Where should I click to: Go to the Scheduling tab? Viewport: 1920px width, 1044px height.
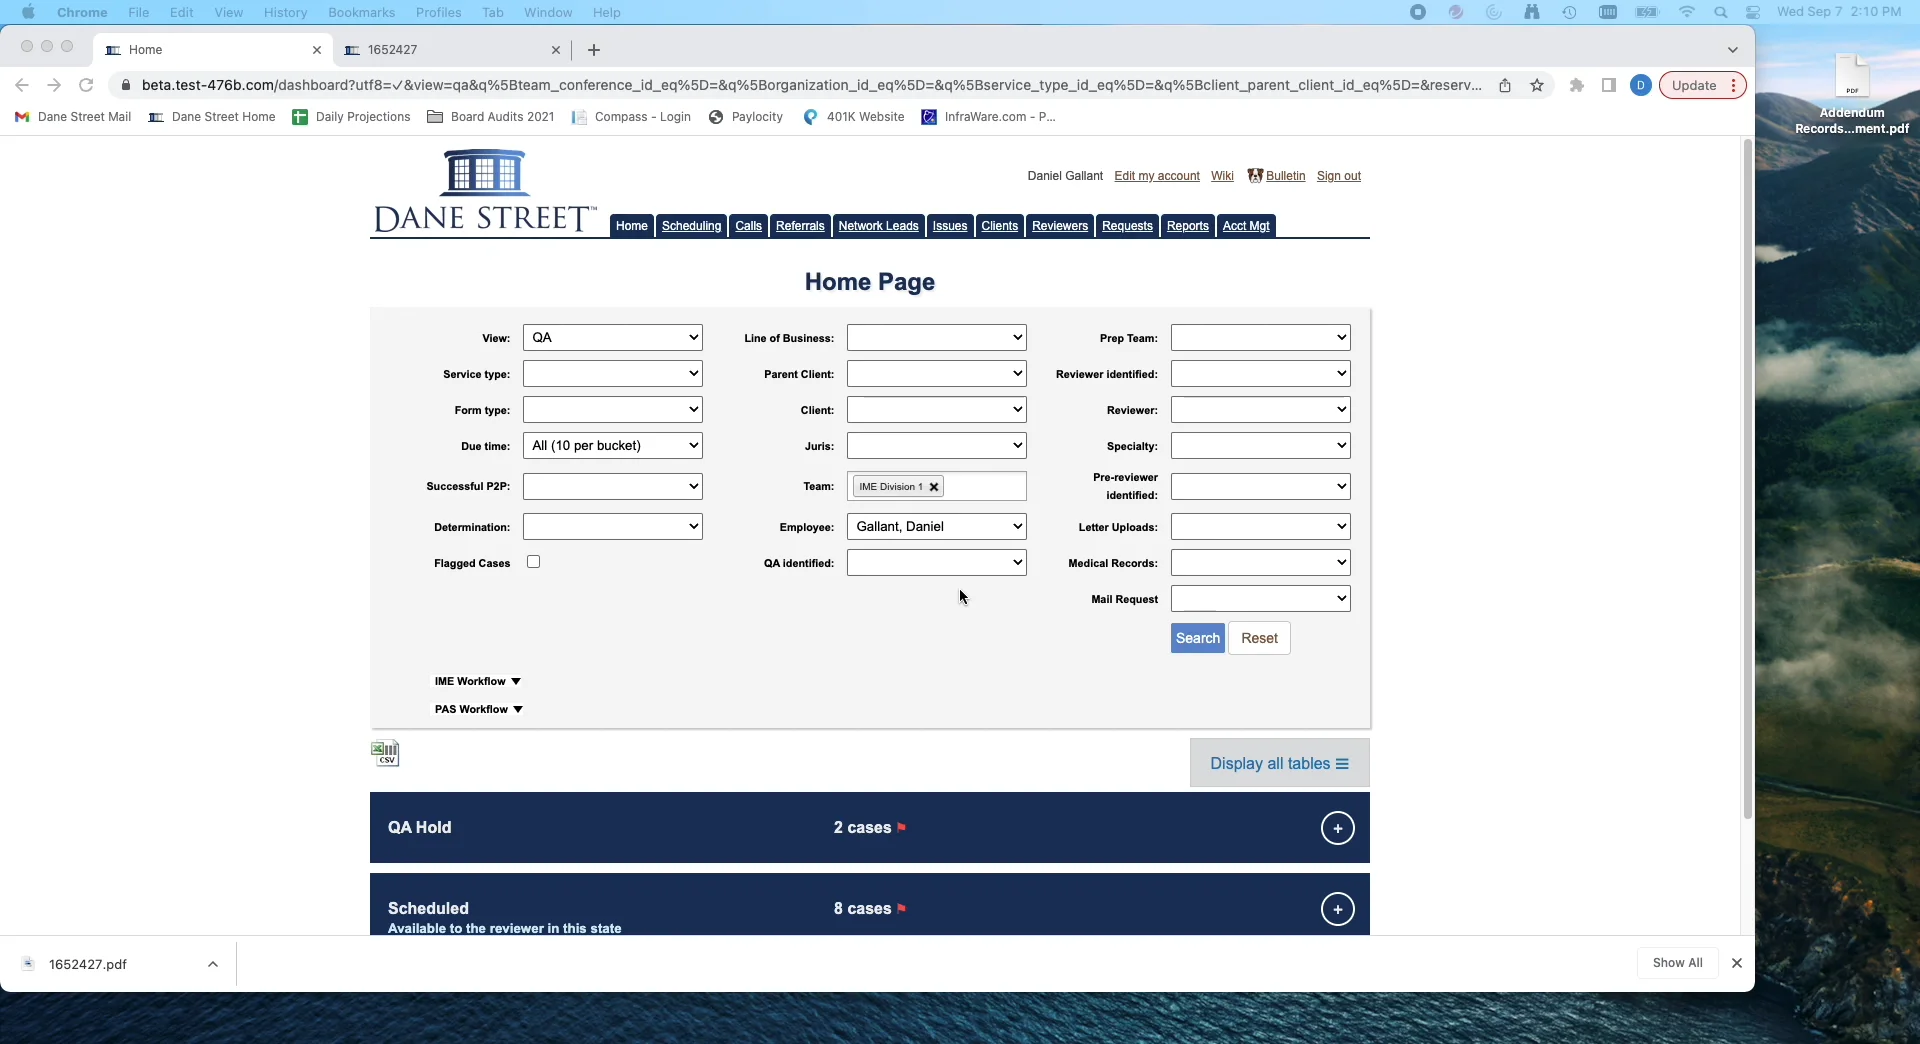pyautogui.click(x=691, y=226)
